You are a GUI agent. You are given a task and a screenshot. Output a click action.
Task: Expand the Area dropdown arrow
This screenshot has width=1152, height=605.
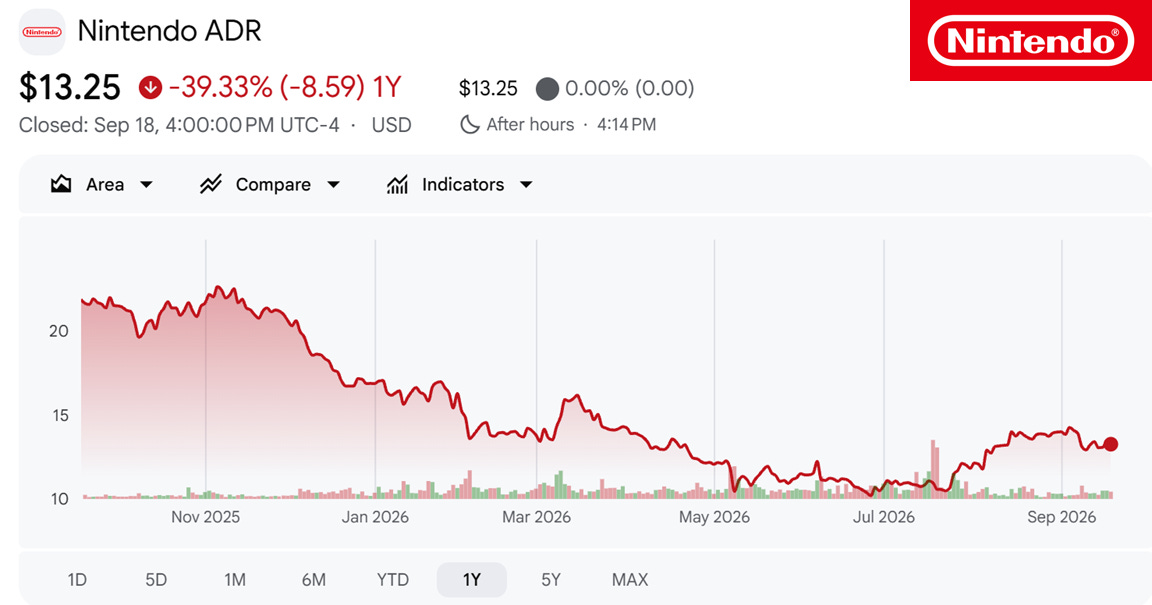click(146, 185)
